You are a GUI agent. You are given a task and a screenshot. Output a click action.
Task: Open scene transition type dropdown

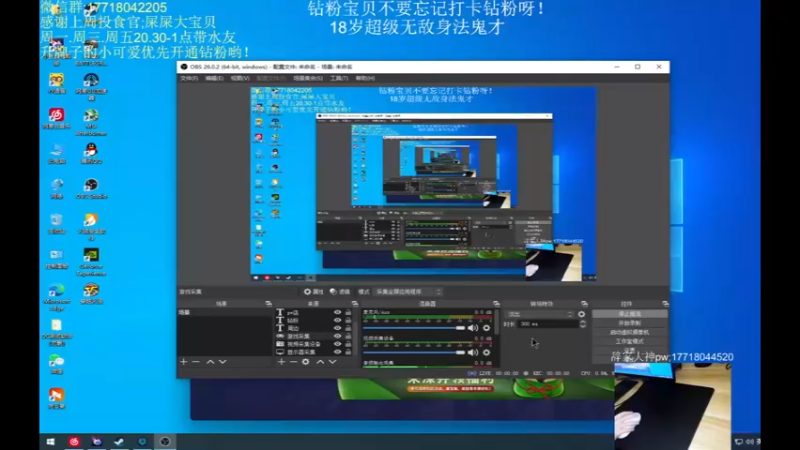coord(539,314)
